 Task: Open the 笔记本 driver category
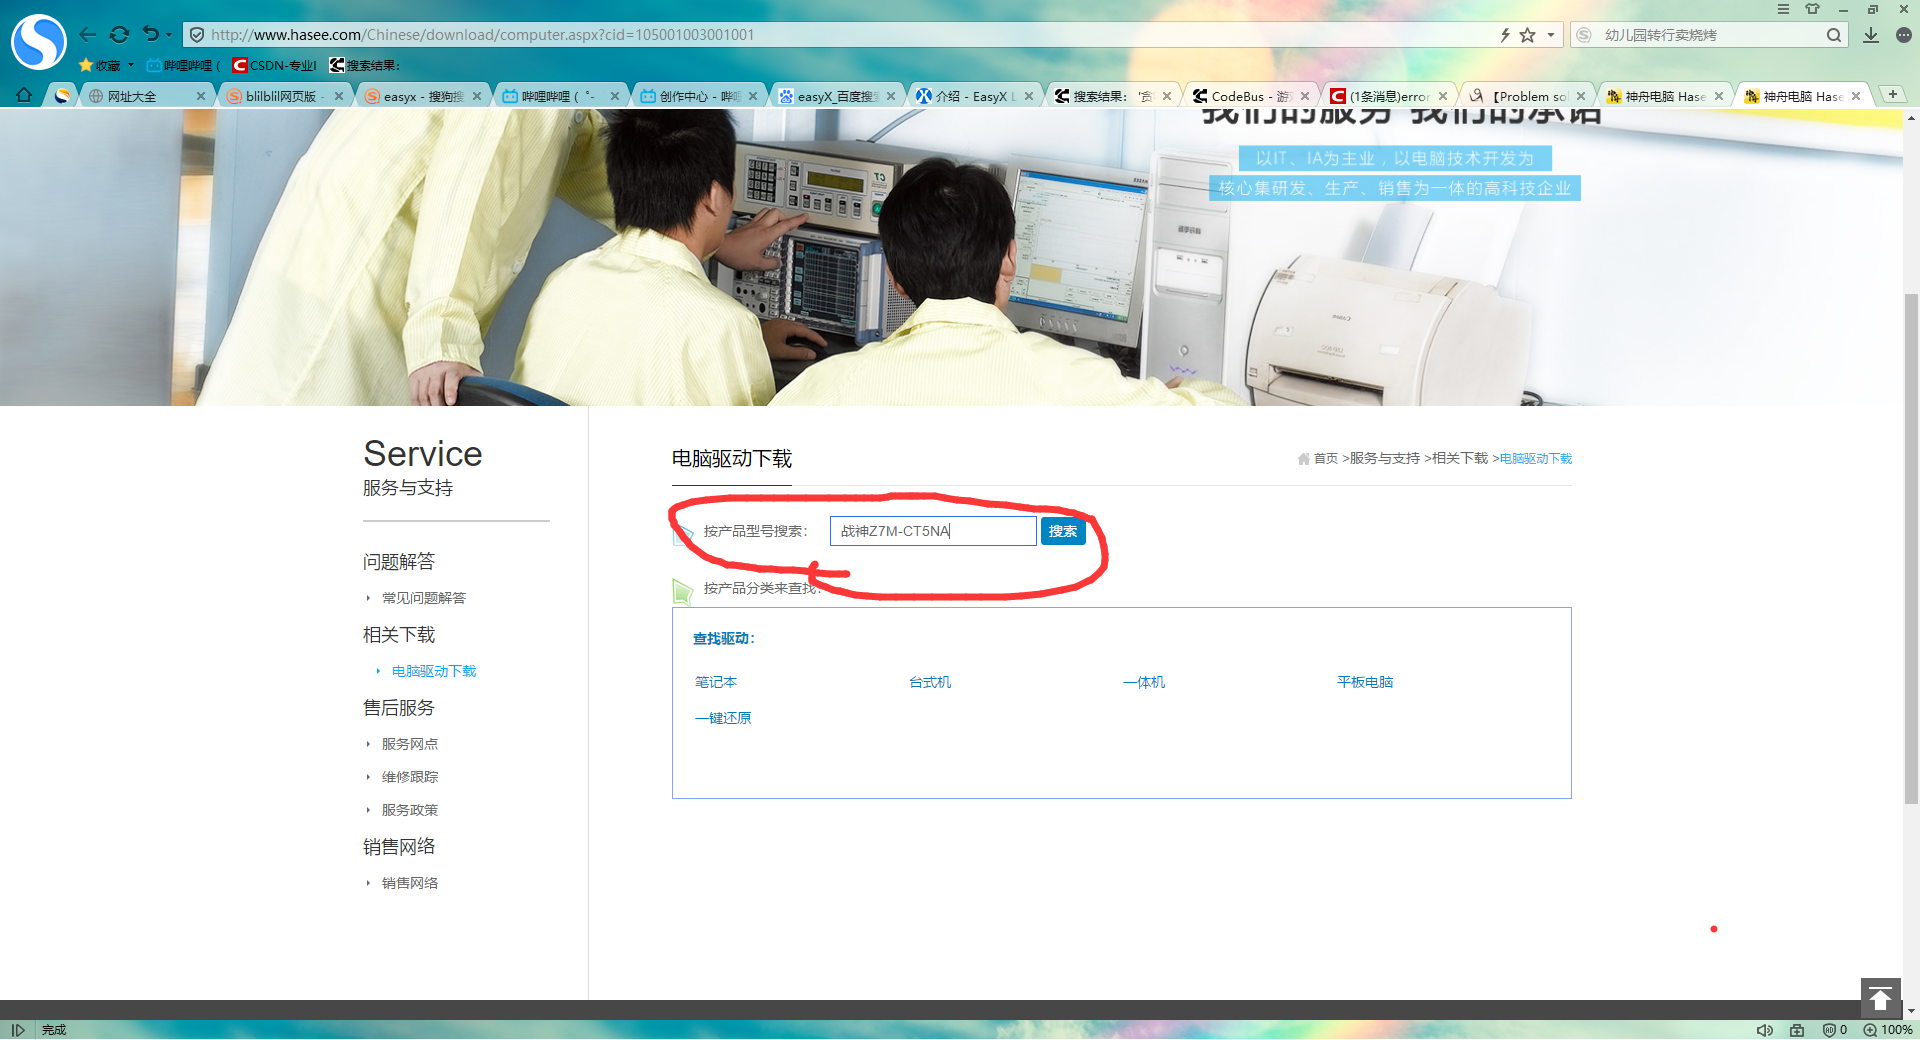716,682
